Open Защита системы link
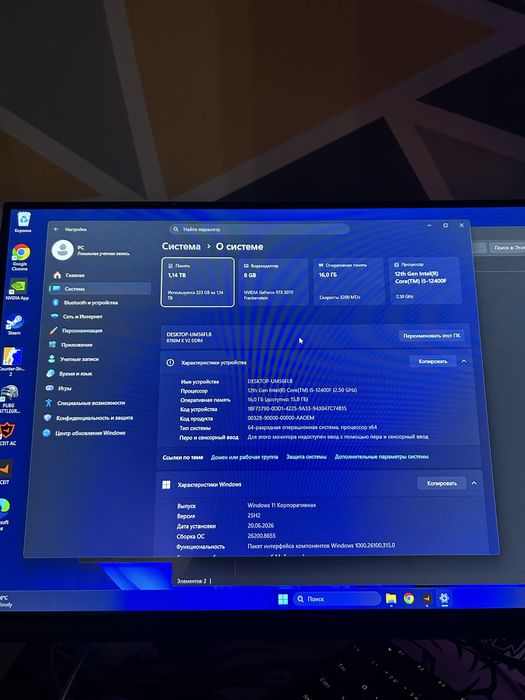This screenshot has height=700, width=525. (x=306, y=457)
